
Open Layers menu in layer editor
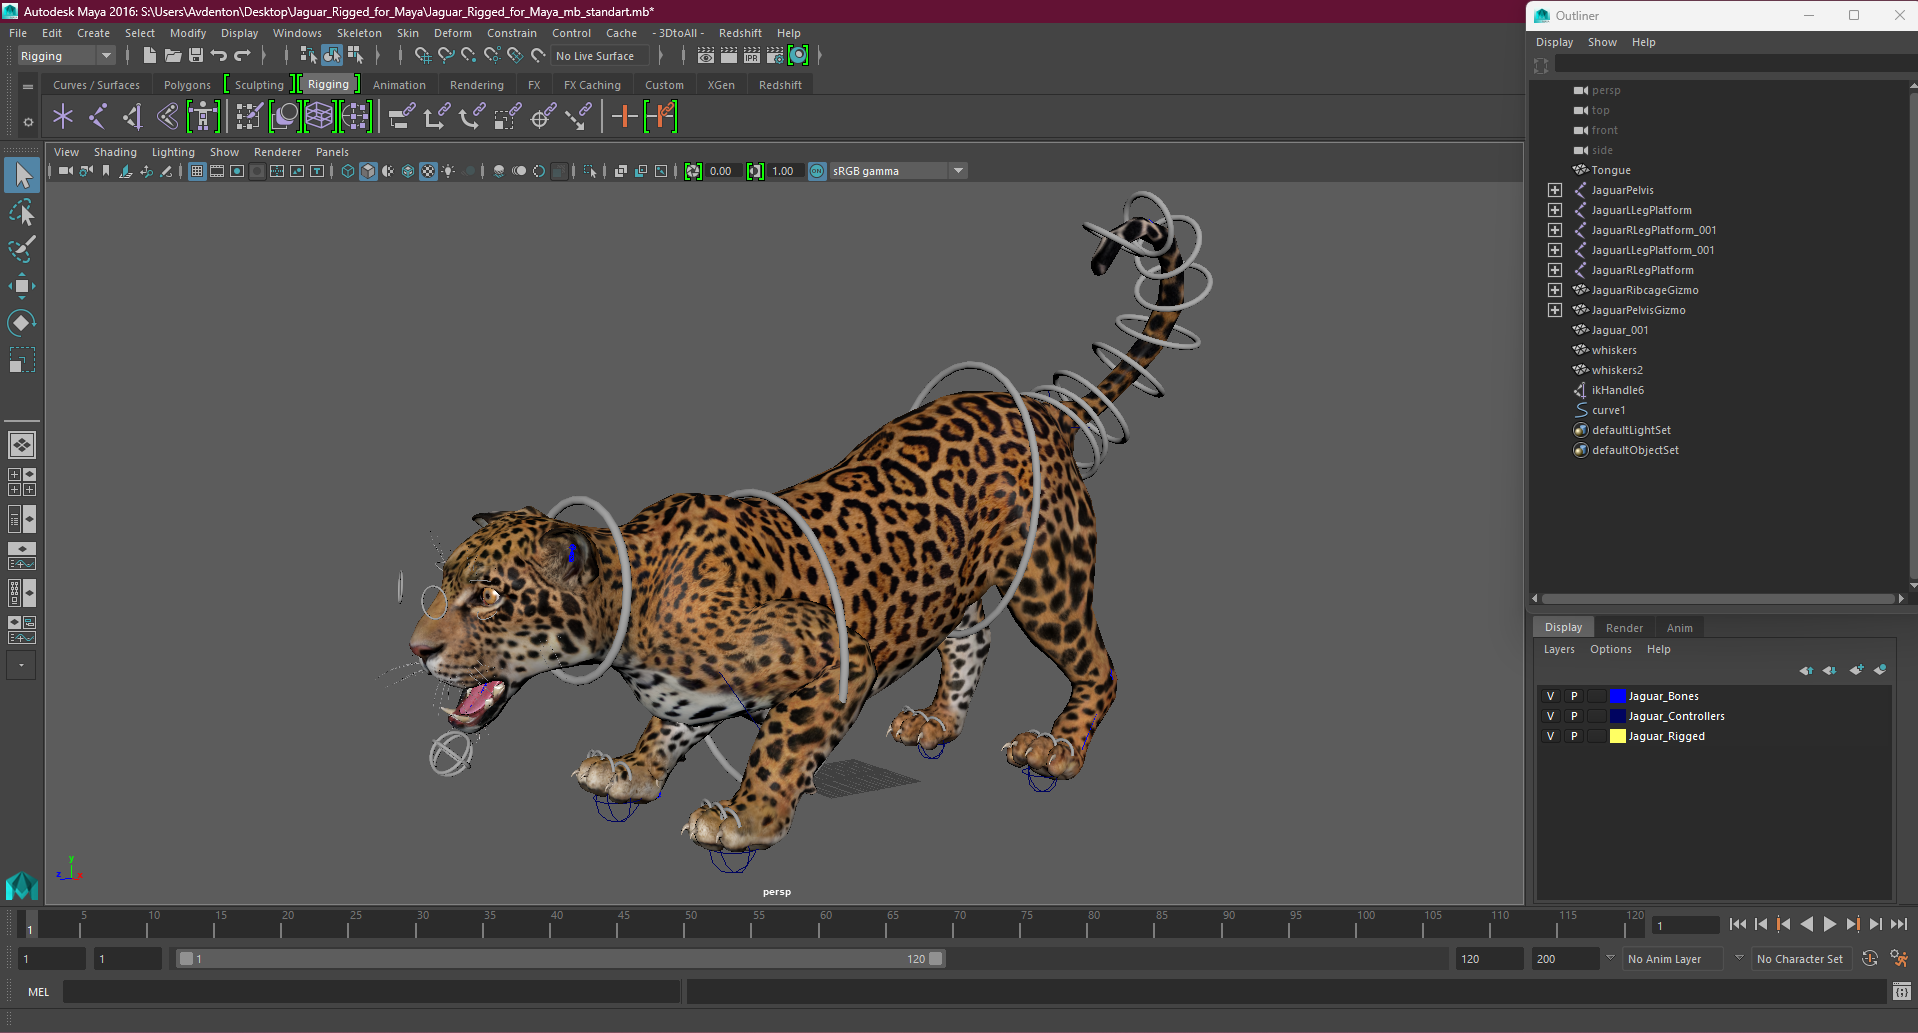pyautogui.click(x=1559, y=649)
